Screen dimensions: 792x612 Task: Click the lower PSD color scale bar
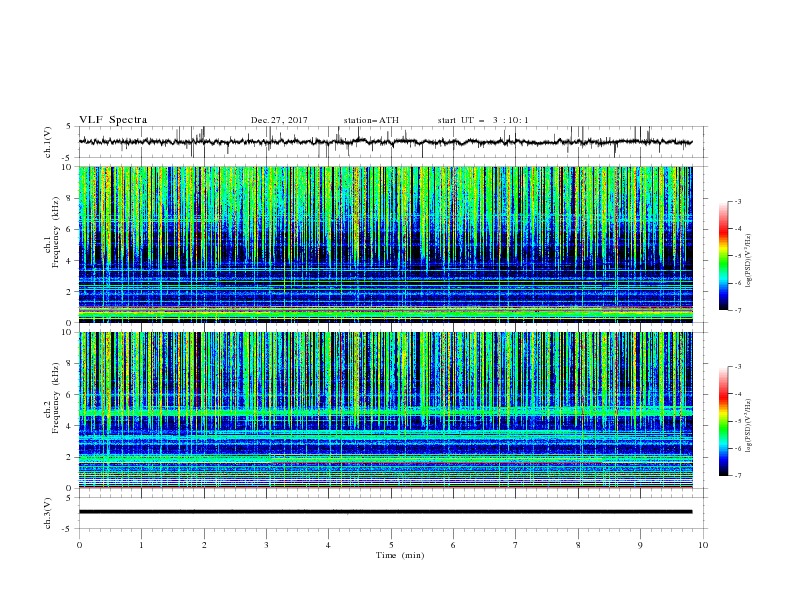point(723,421)
